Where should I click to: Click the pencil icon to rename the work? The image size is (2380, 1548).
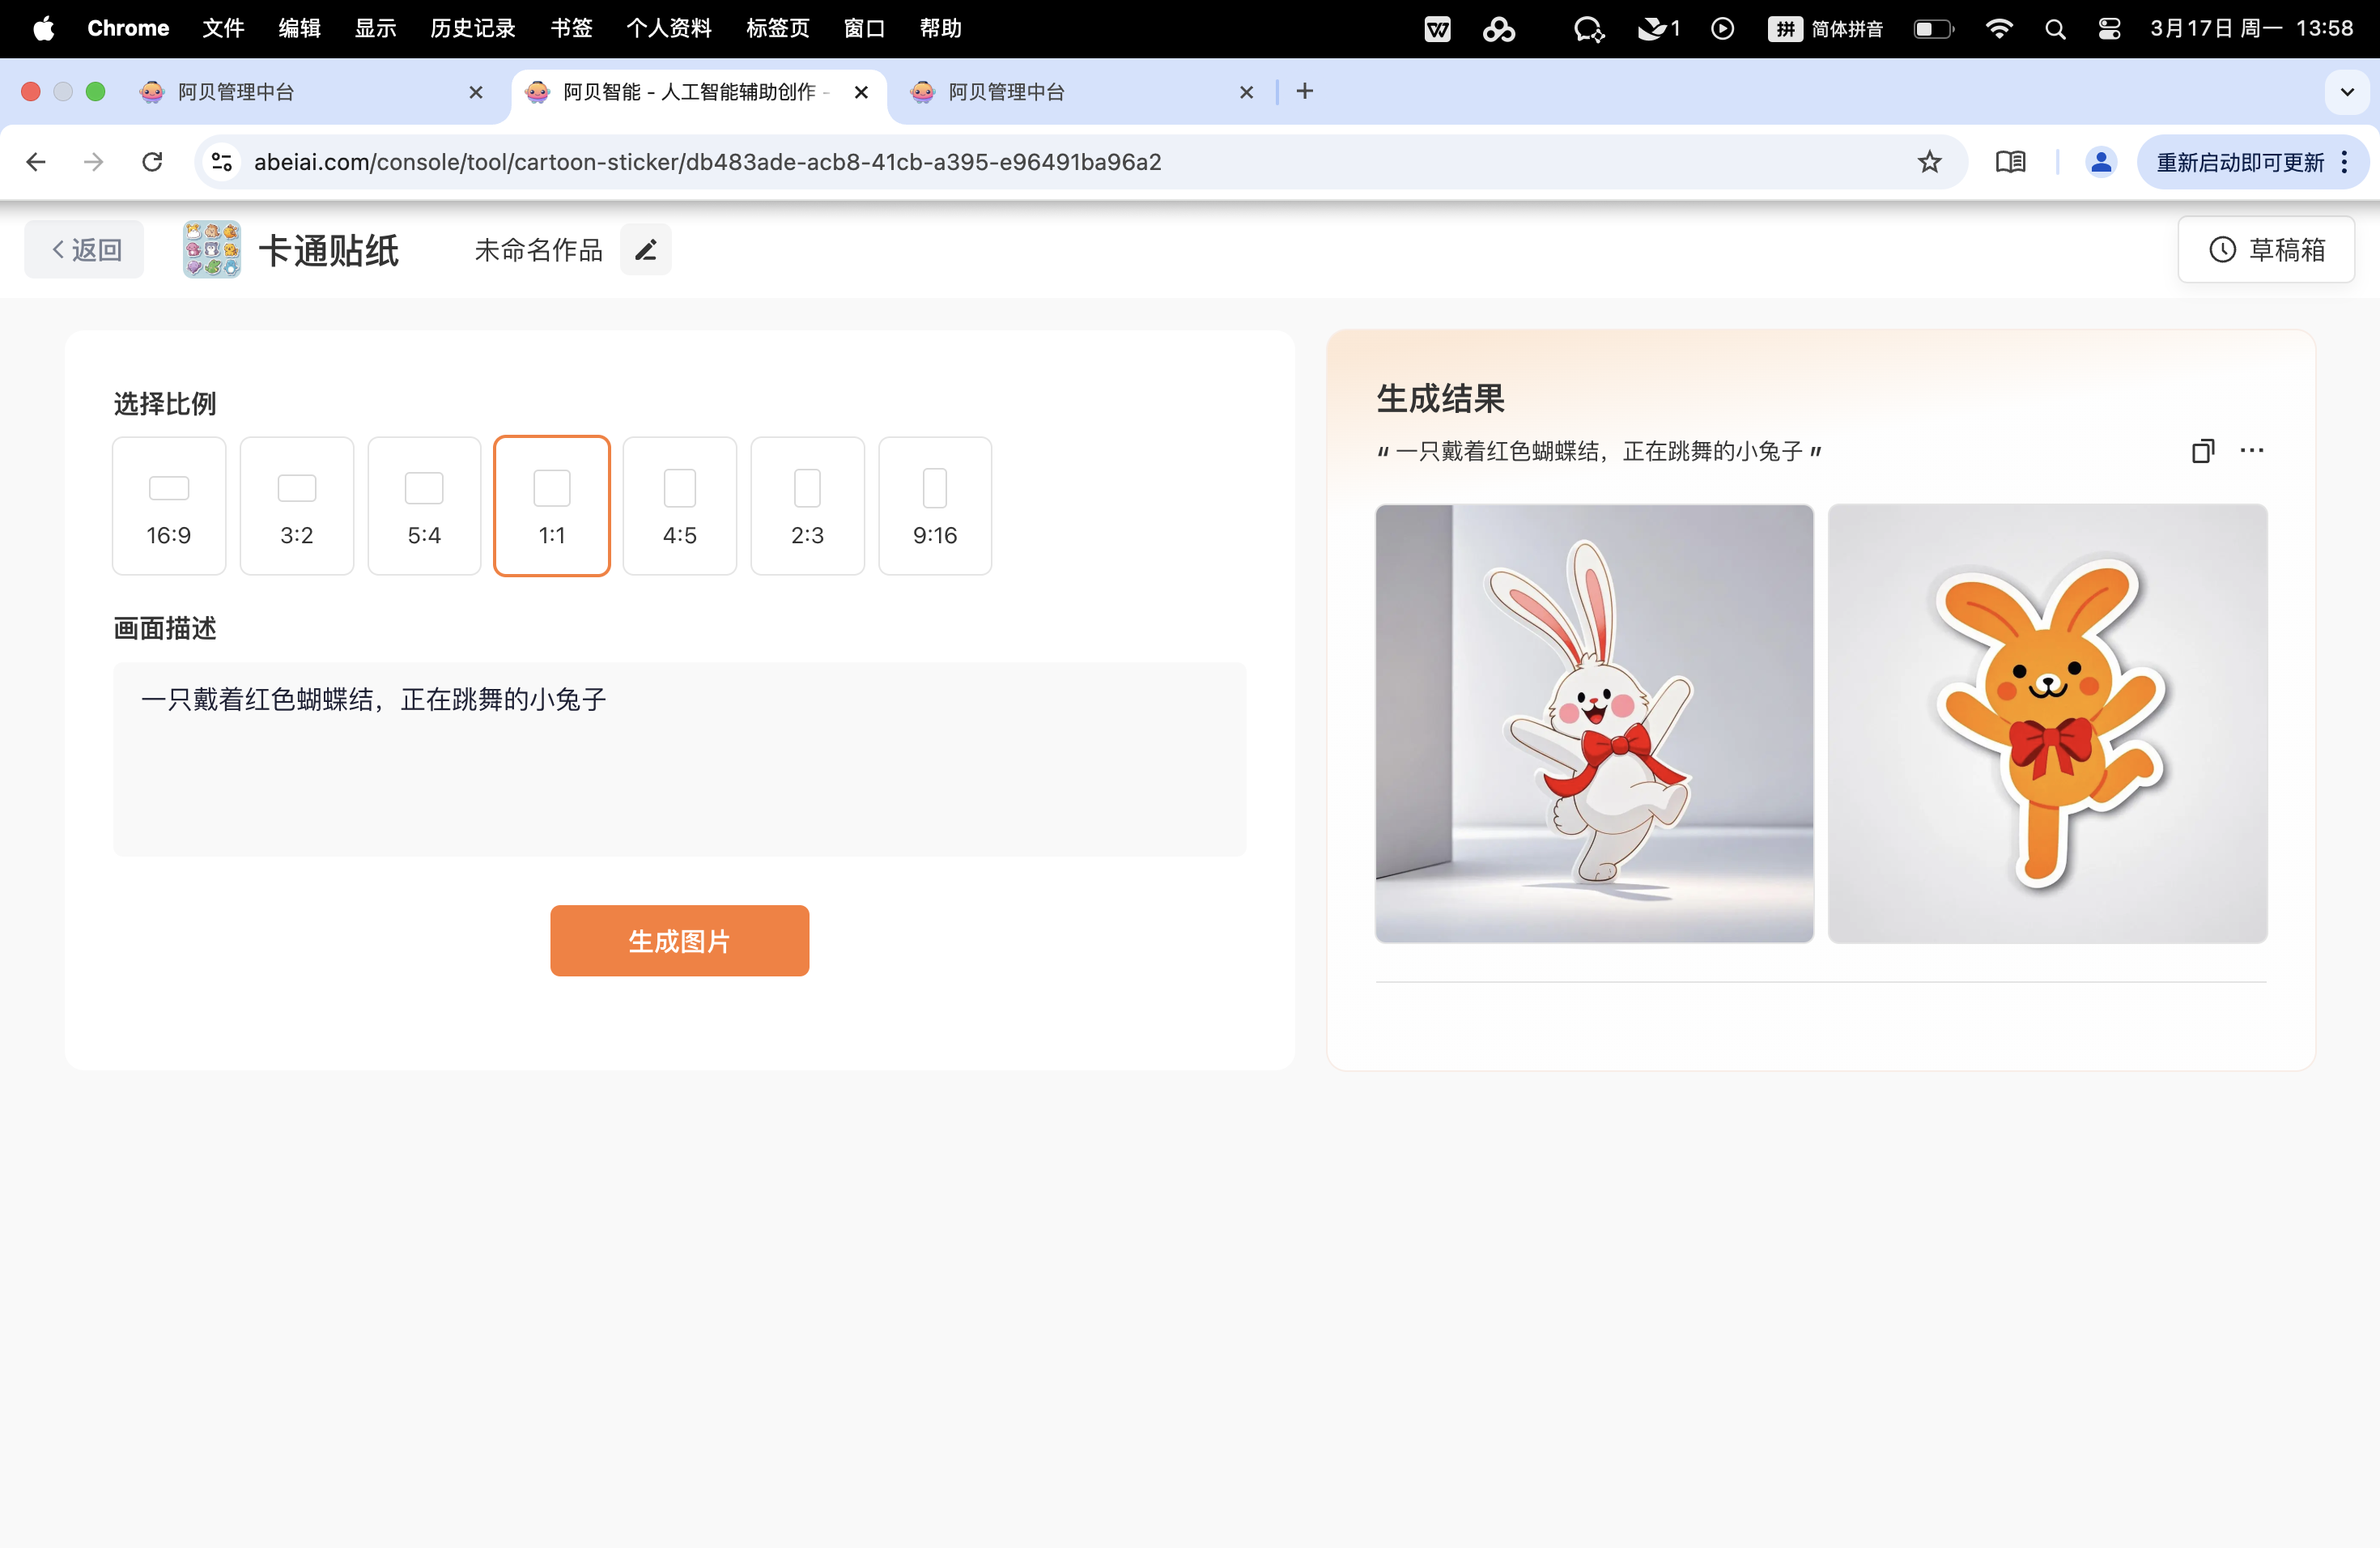tap(646, 250)
